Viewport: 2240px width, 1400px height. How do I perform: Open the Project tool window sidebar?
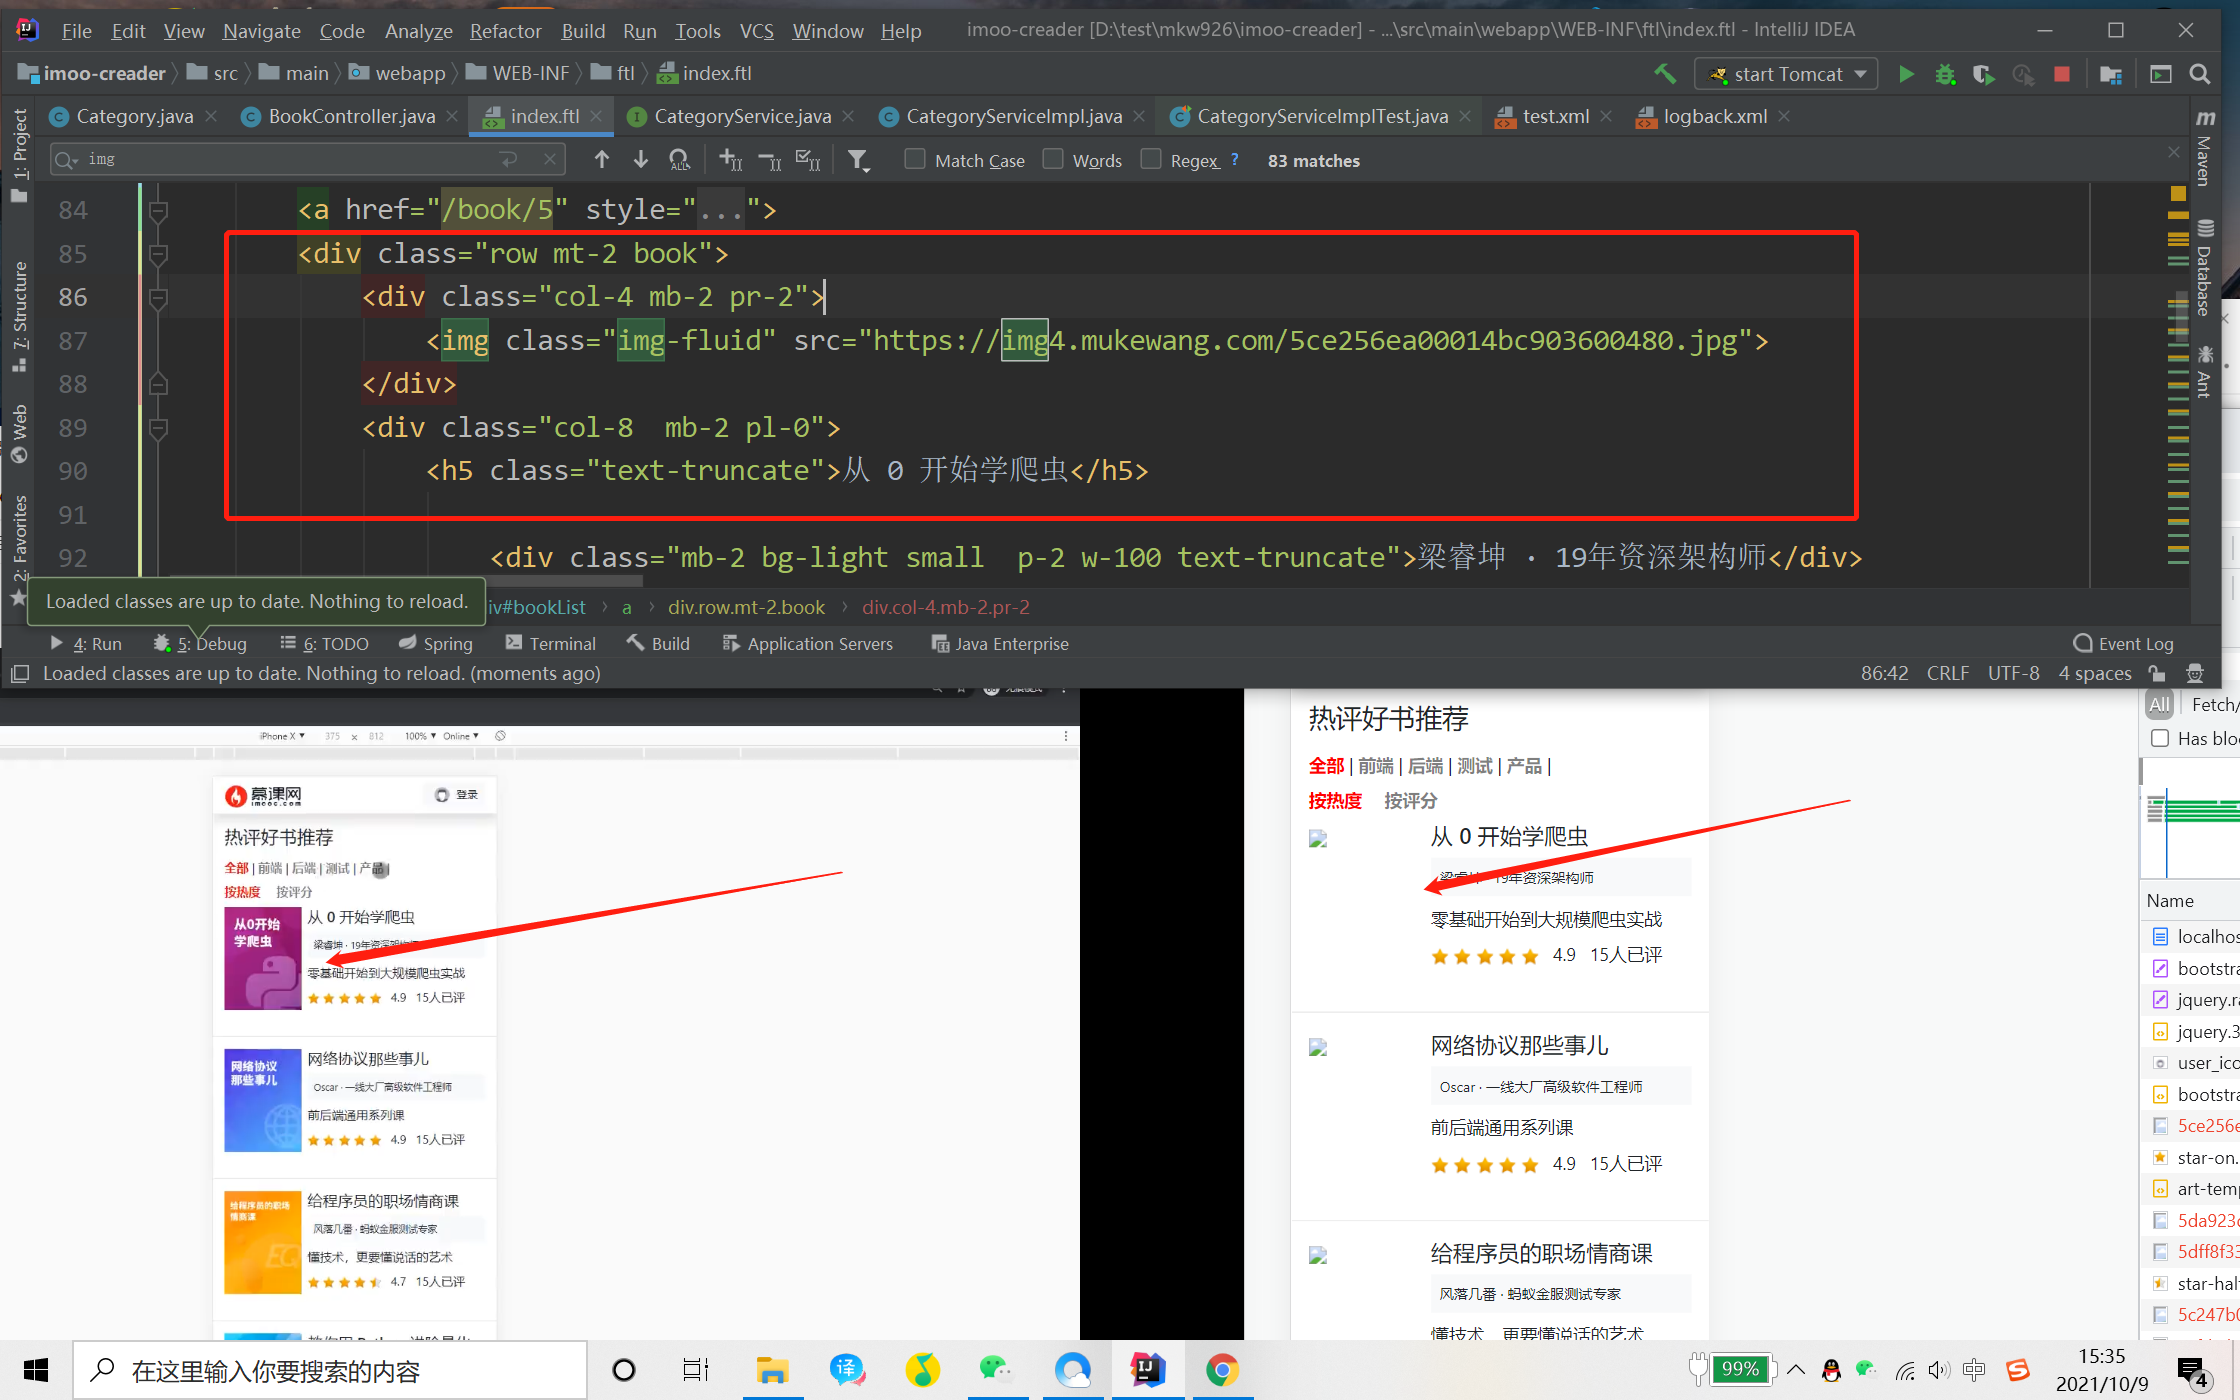tap(19, 155)
